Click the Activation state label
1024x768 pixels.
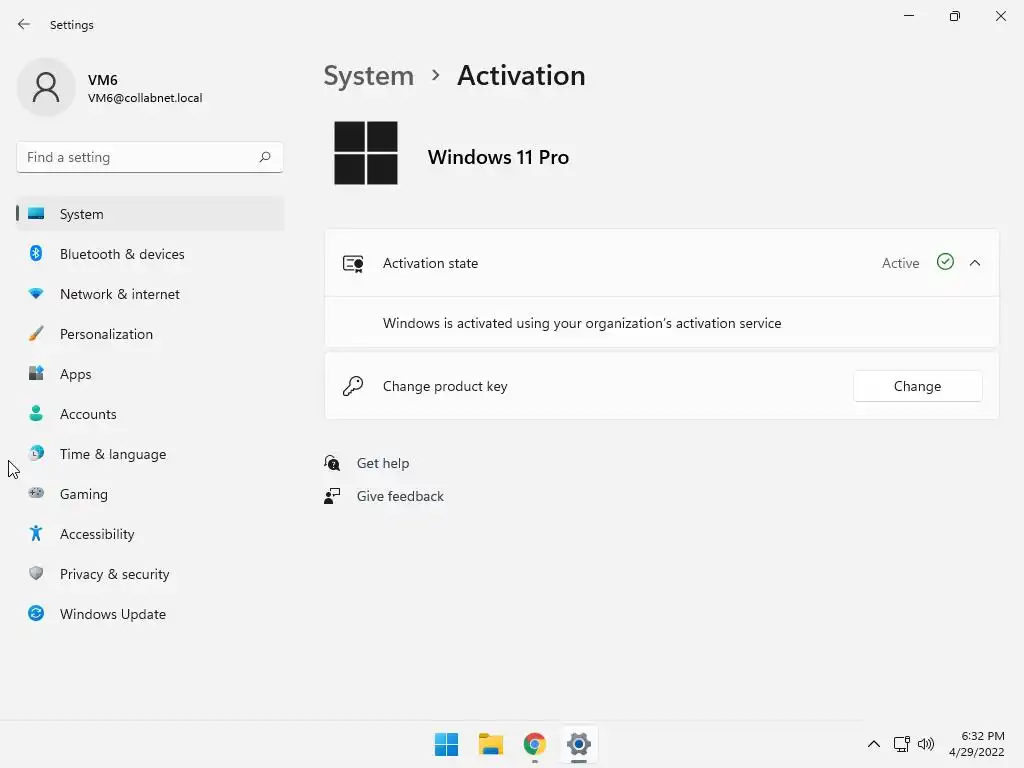pos(430,263)
